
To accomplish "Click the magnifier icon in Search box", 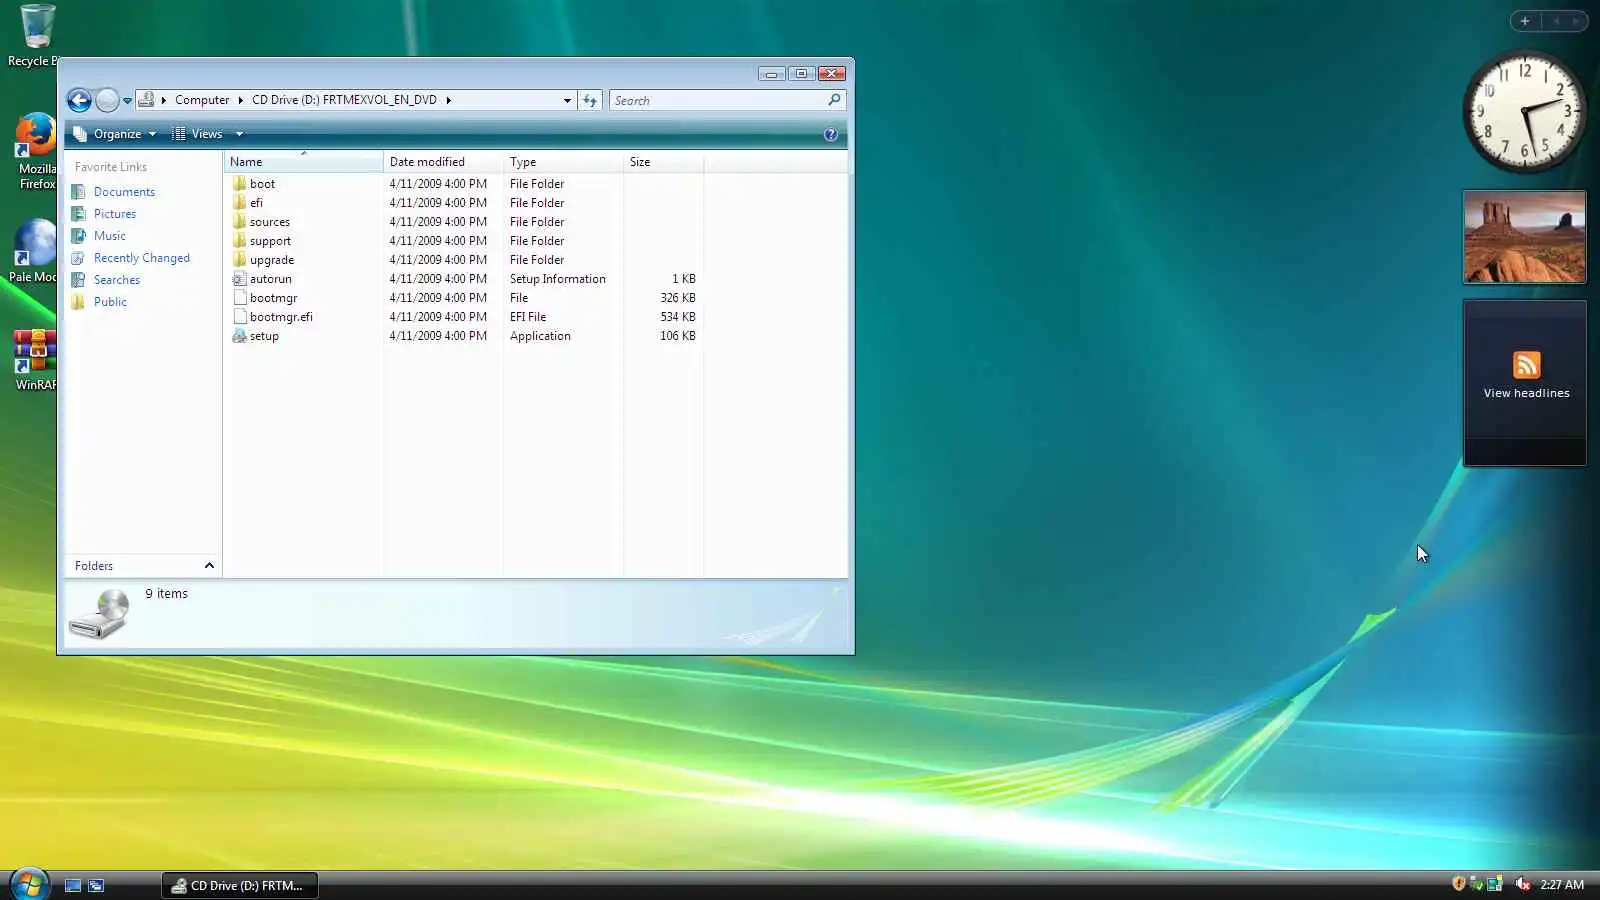I will [834, 100].
